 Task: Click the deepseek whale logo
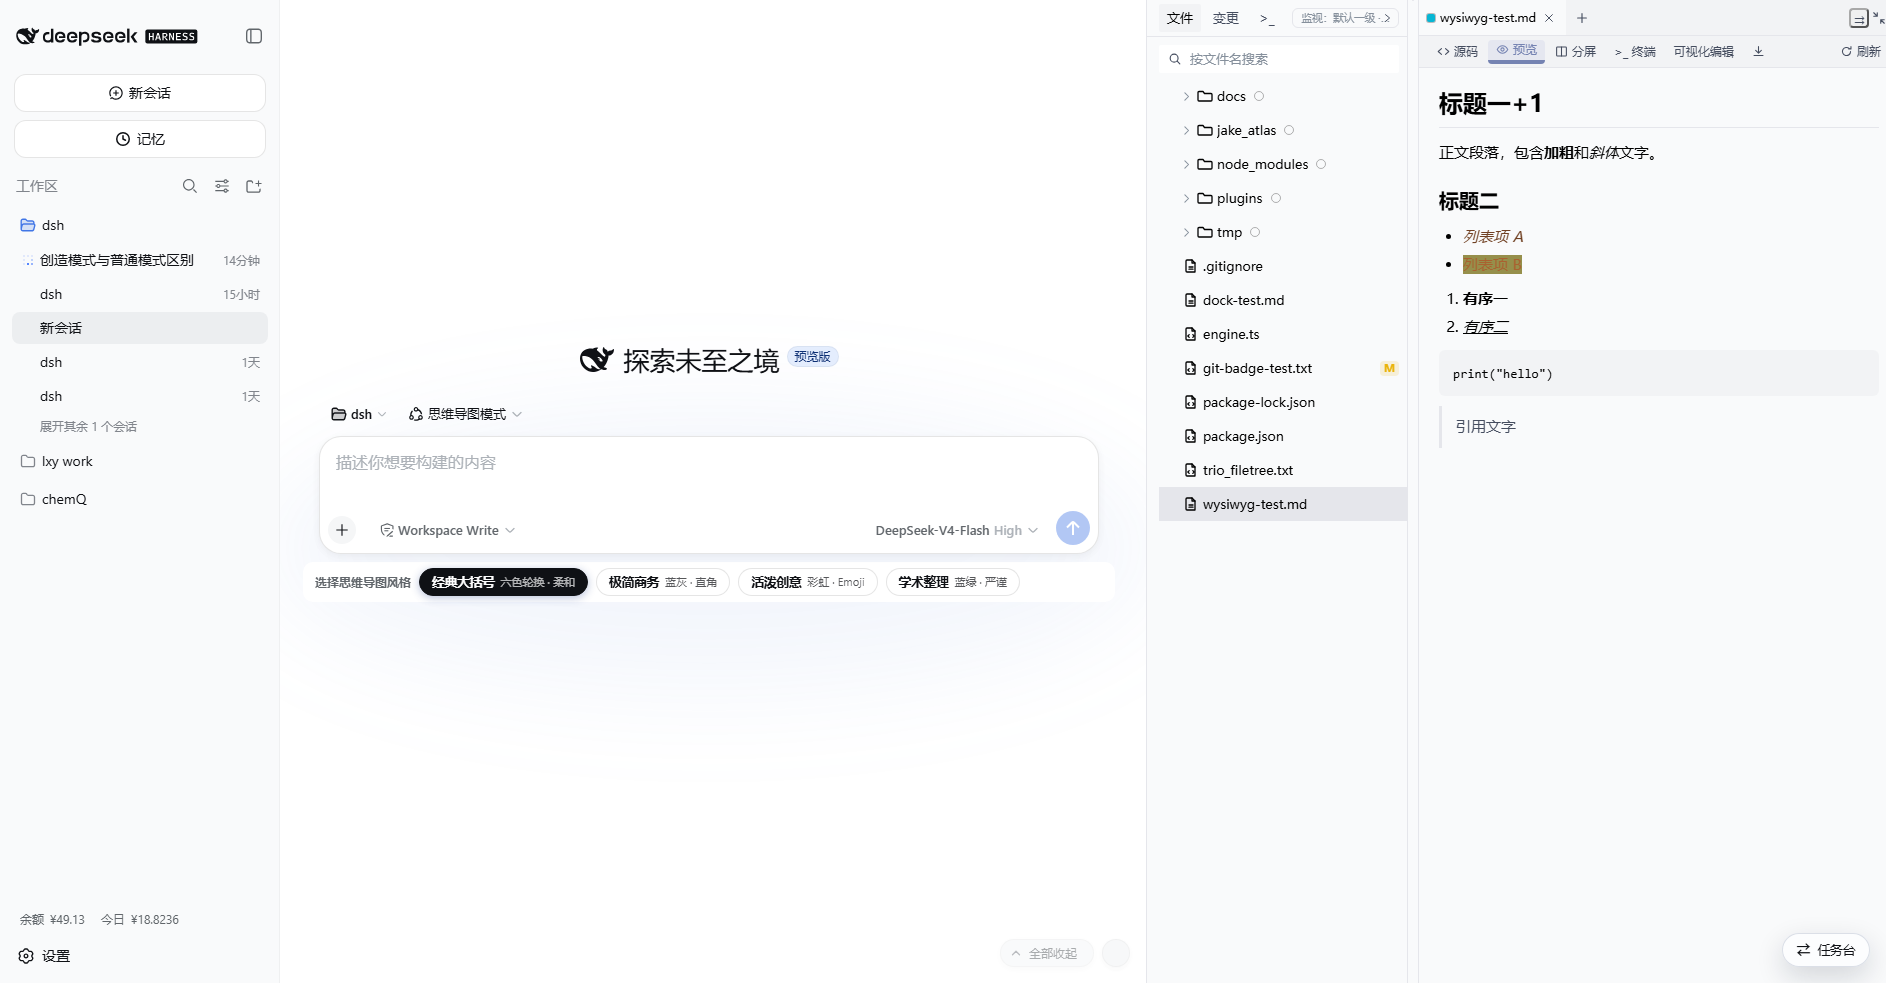(27, 36)
